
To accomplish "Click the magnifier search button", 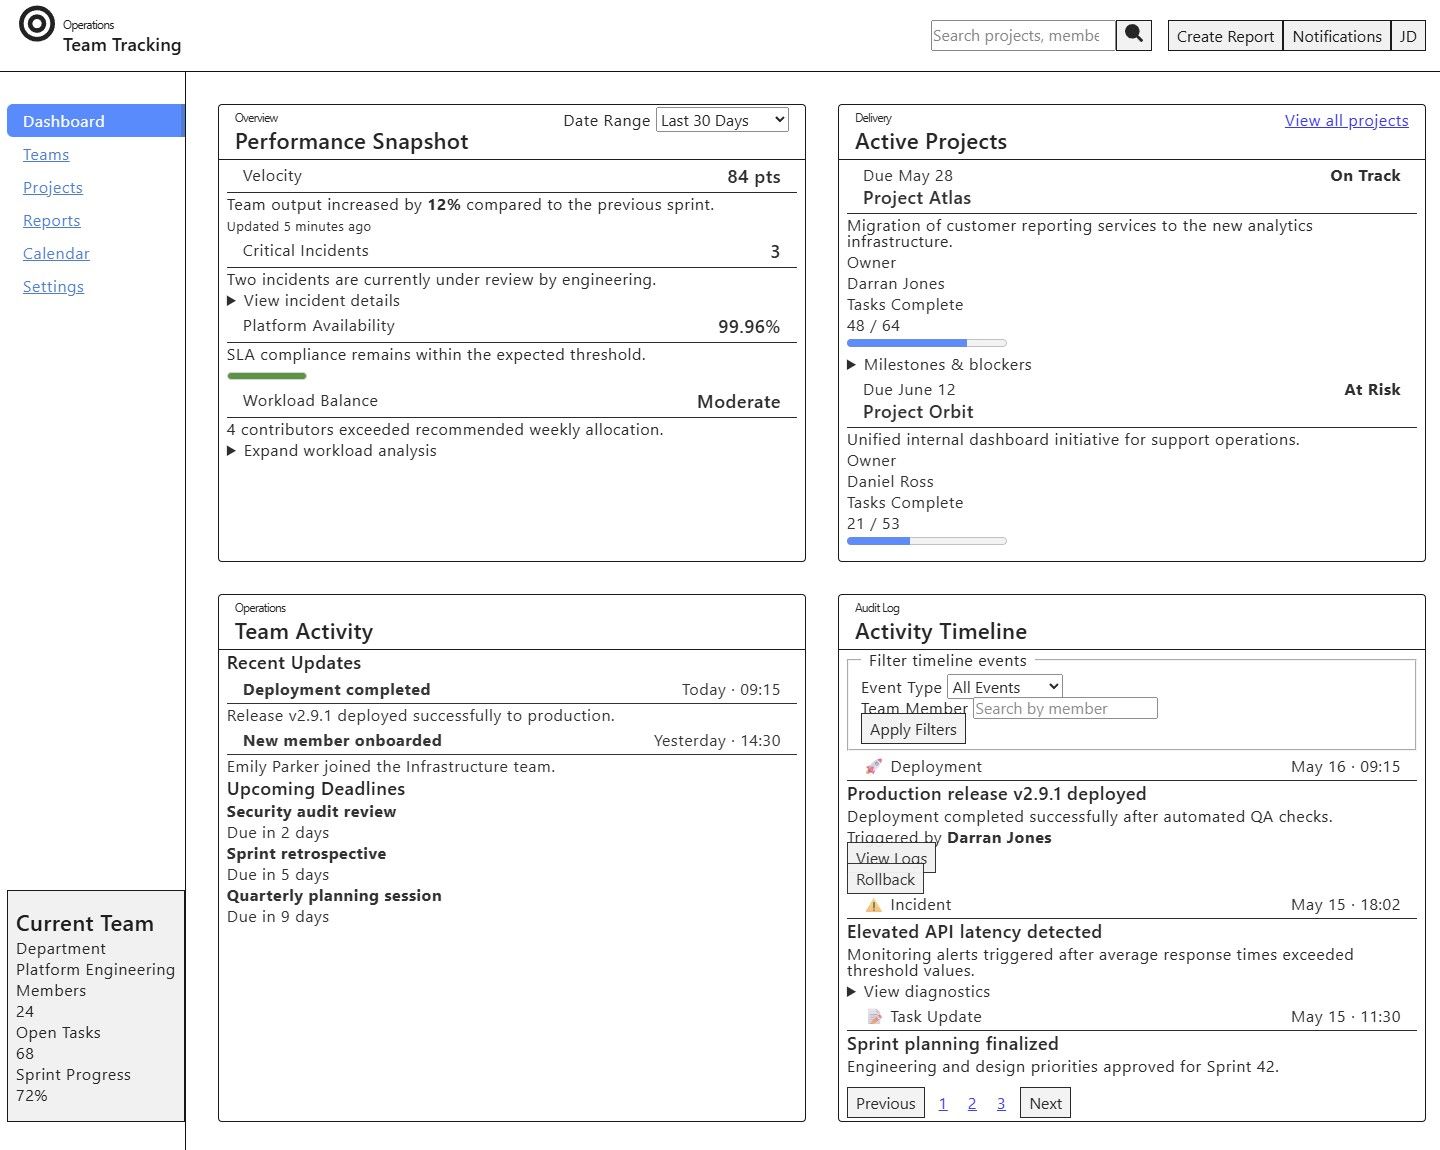I will pyautogui.click(x=1133, y=35).
